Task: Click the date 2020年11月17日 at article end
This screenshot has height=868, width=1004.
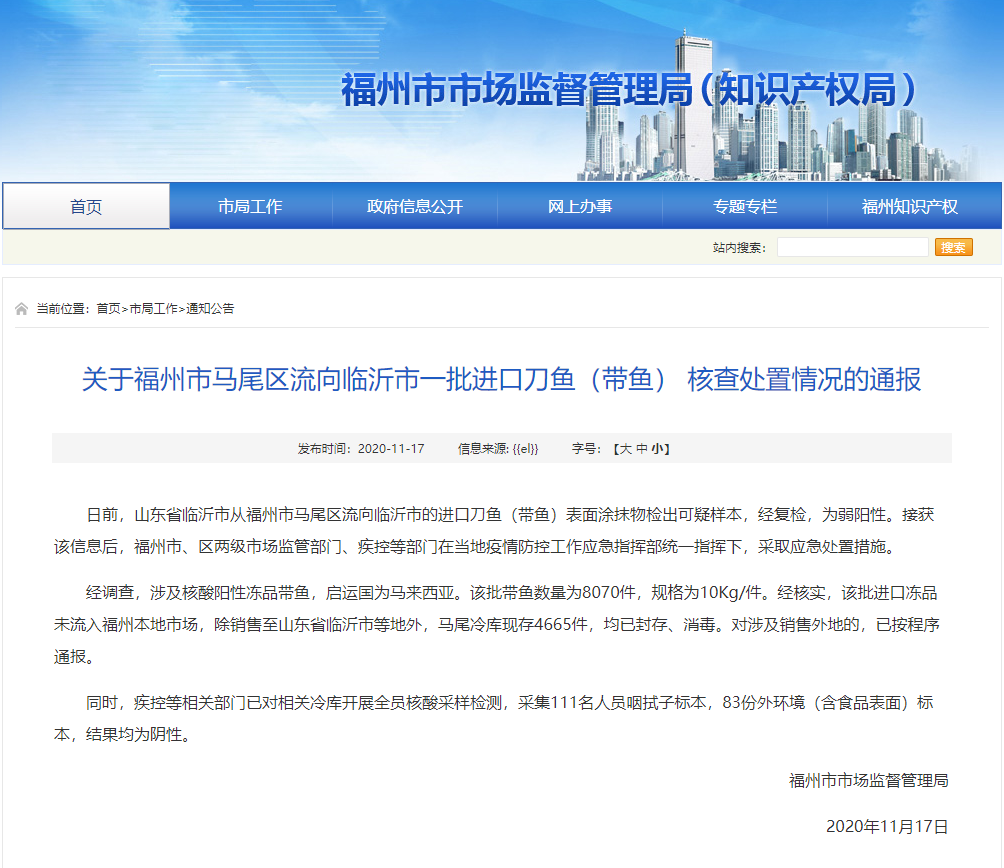Action: click(887, 826)
